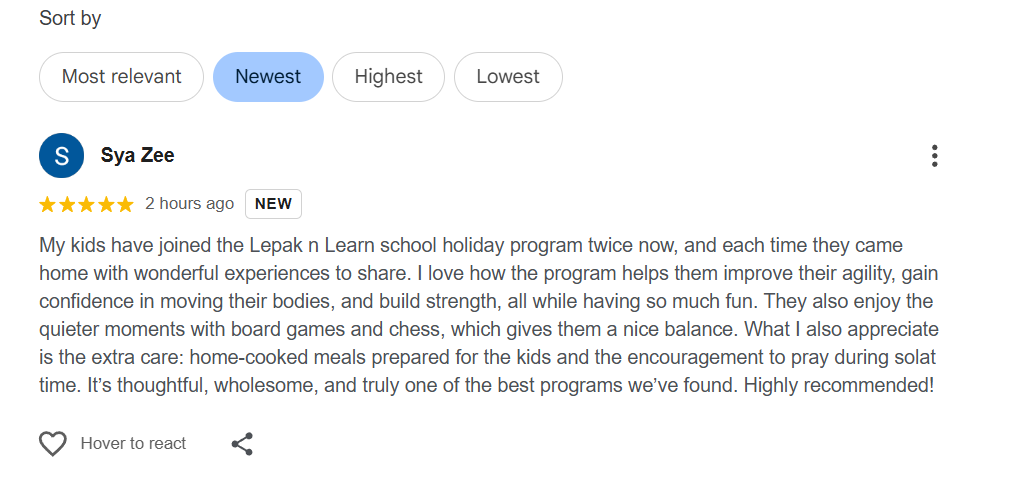Image resolution: width=1018 pixels, height=483 pixels.
Task: Click the NEW badge on the review
Action: [x=273, y=204]
